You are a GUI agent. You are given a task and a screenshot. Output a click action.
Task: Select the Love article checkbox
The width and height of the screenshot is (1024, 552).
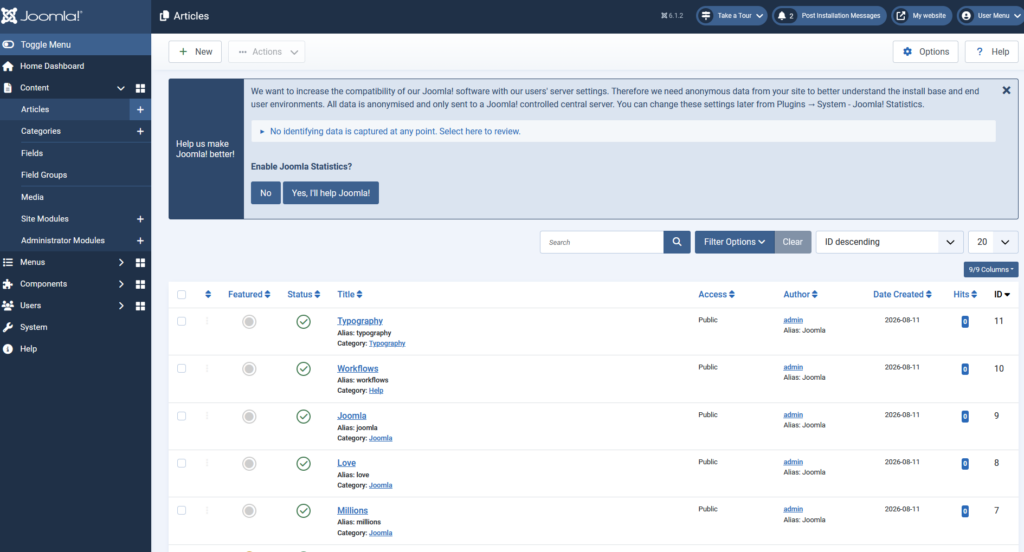pos(182,463)
